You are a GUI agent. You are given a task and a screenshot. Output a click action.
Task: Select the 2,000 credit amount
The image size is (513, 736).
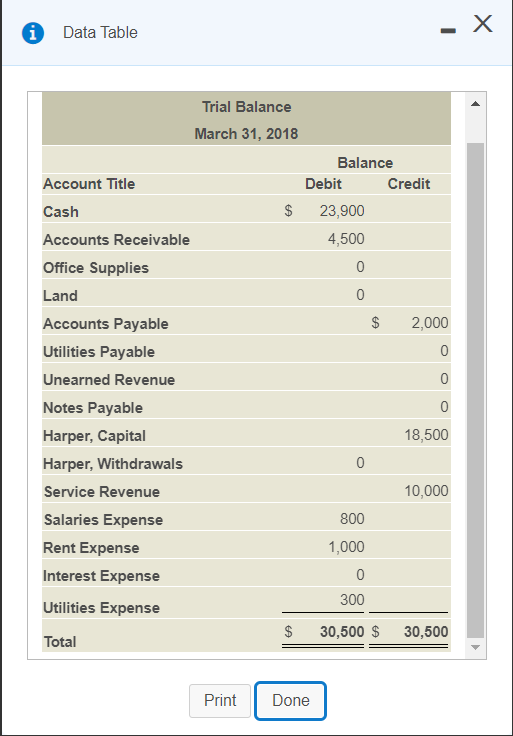pyautogui.click(x=429, y=323)
